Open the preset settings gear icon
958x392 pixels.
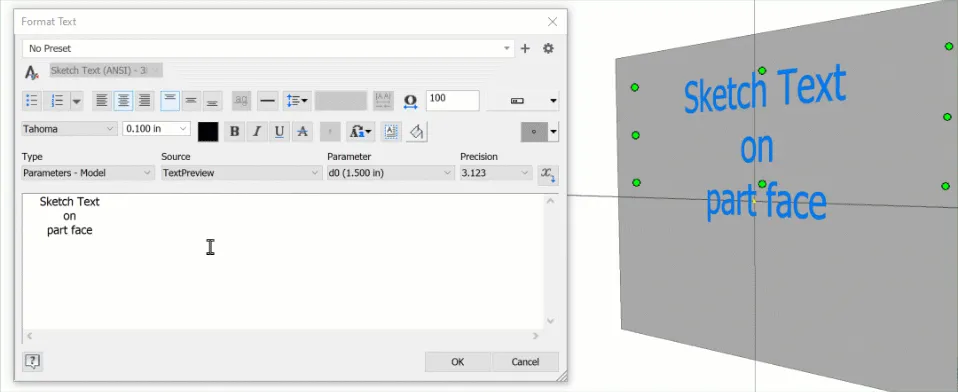(548, 48)
